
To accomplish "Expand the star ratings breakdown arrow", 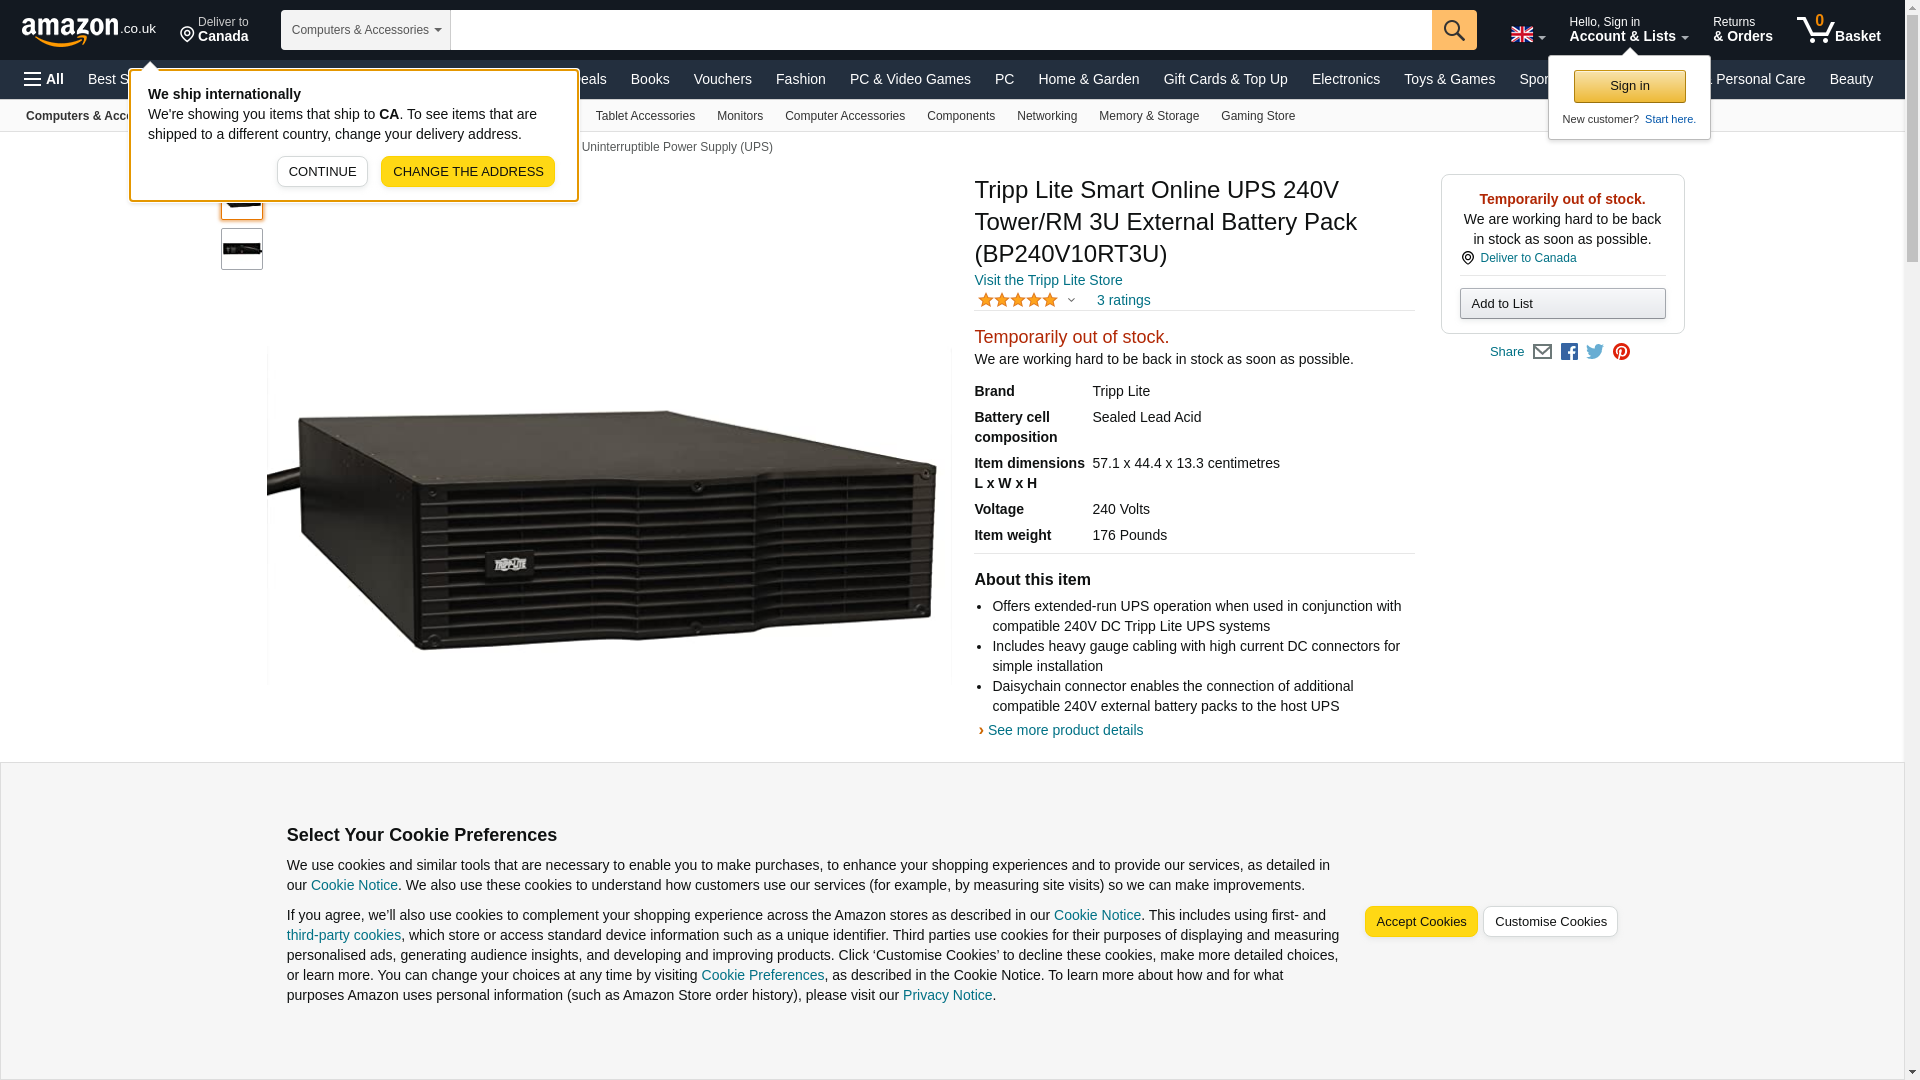I will click(x=1071, y=300).
